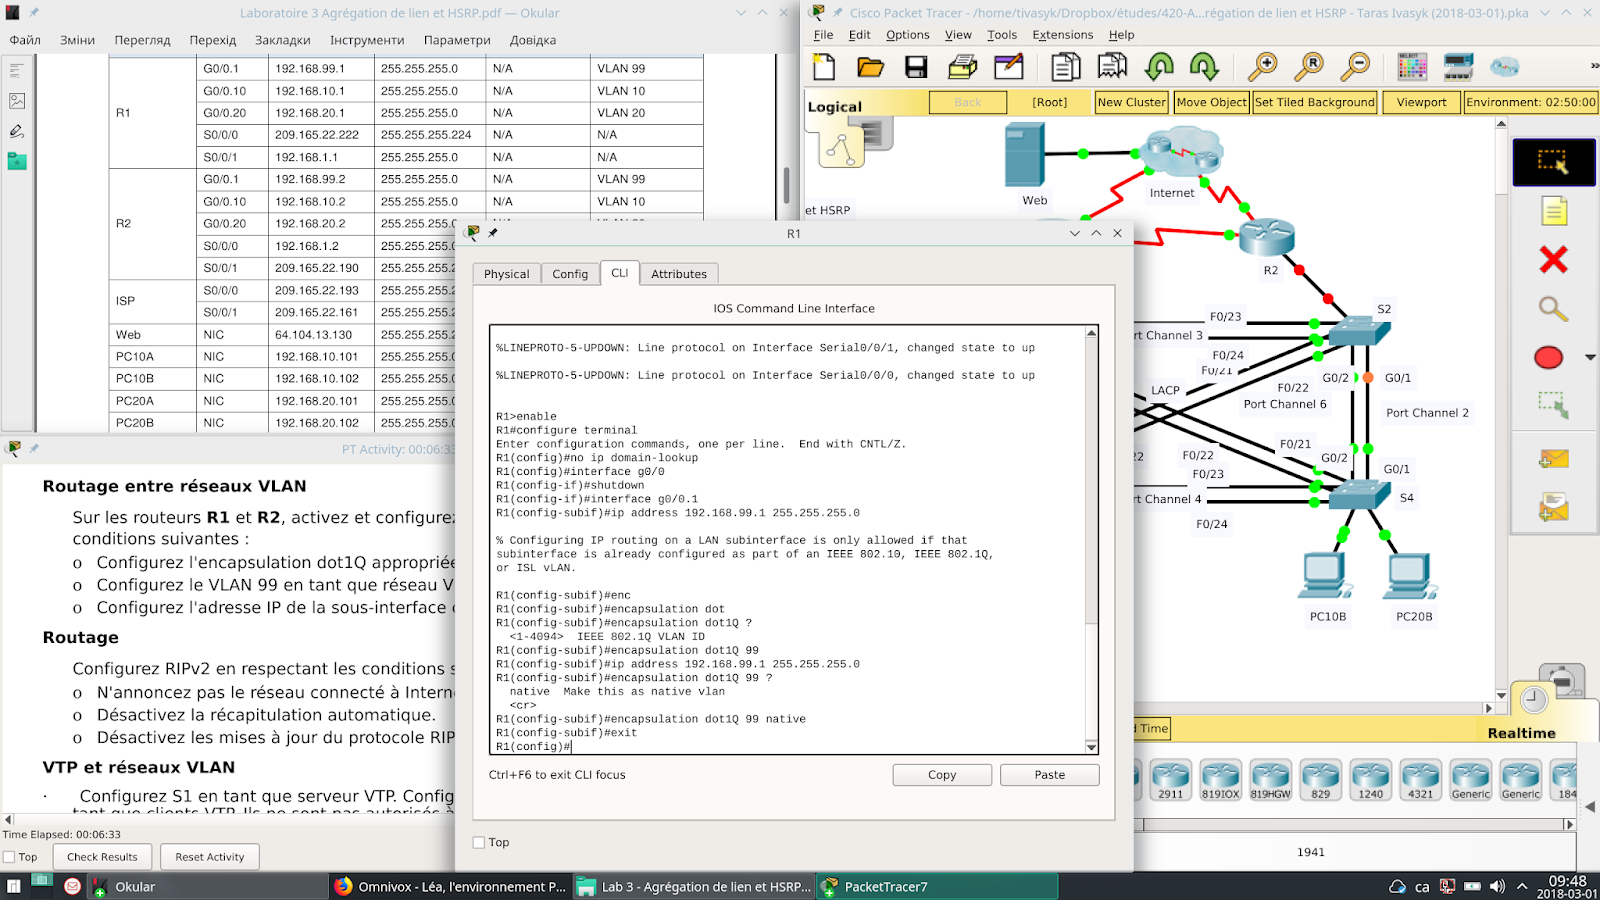Open the drawing palette icon
Viewport: 1600px width, 900px height.
tap(1412, 67)
